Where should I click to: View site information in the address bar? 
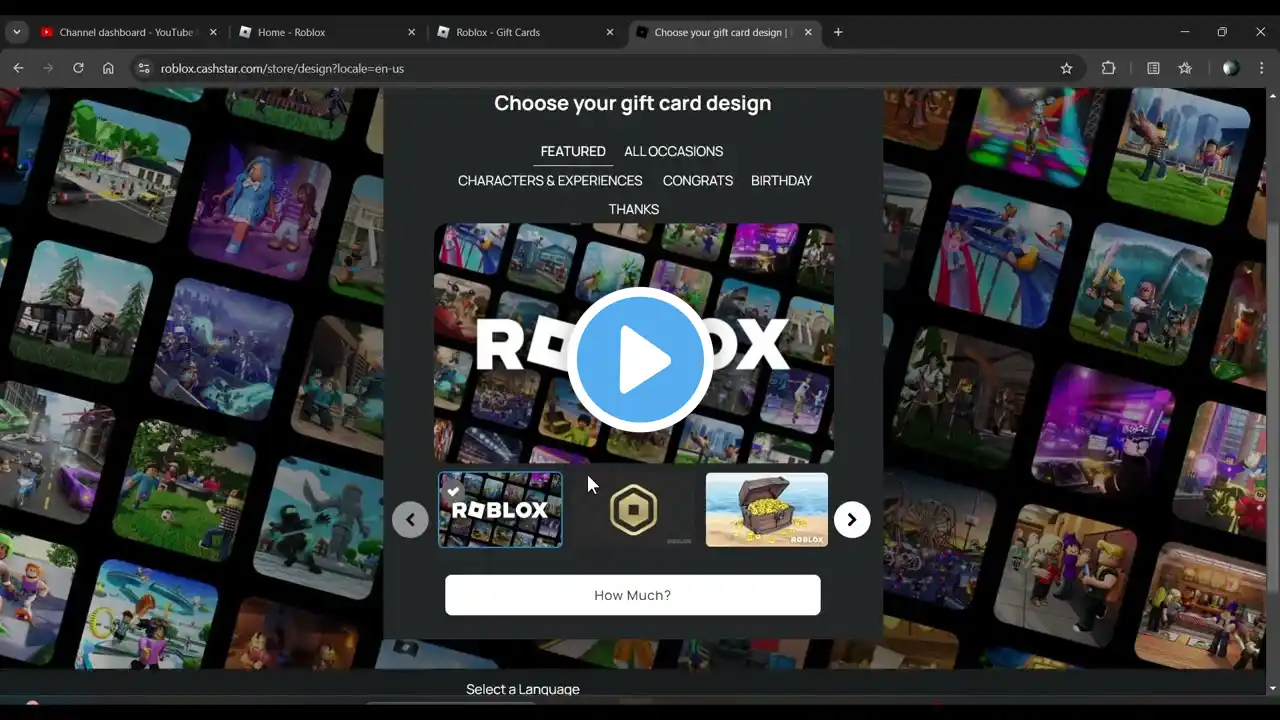click(x=143, y=68)
